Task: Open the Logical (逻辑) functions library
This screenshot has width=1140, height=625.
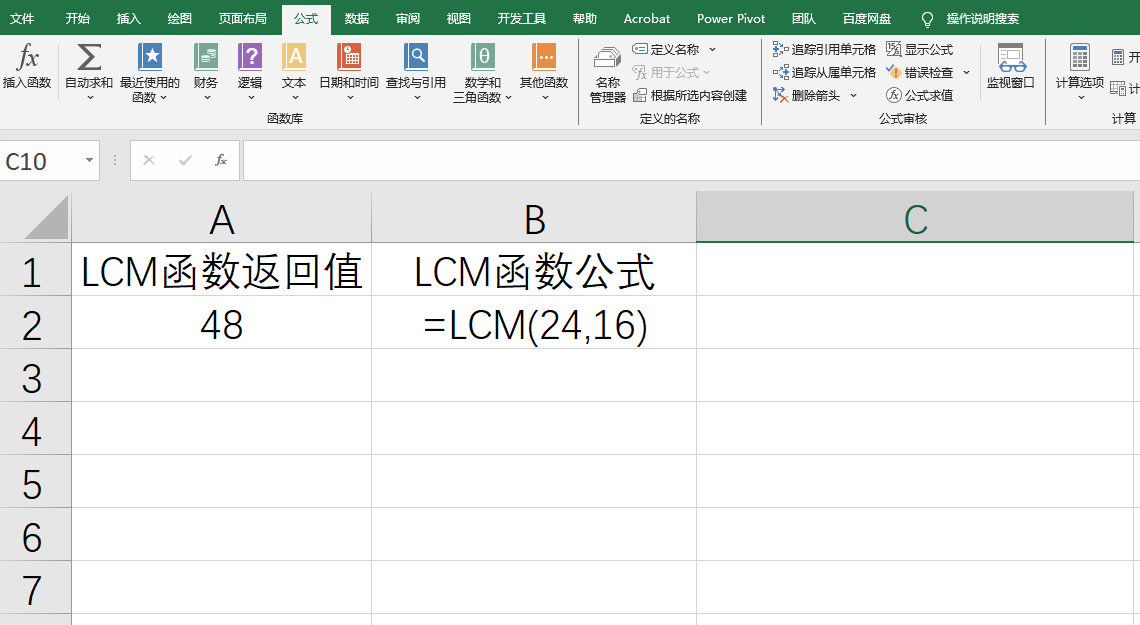Action: point(249,73)
